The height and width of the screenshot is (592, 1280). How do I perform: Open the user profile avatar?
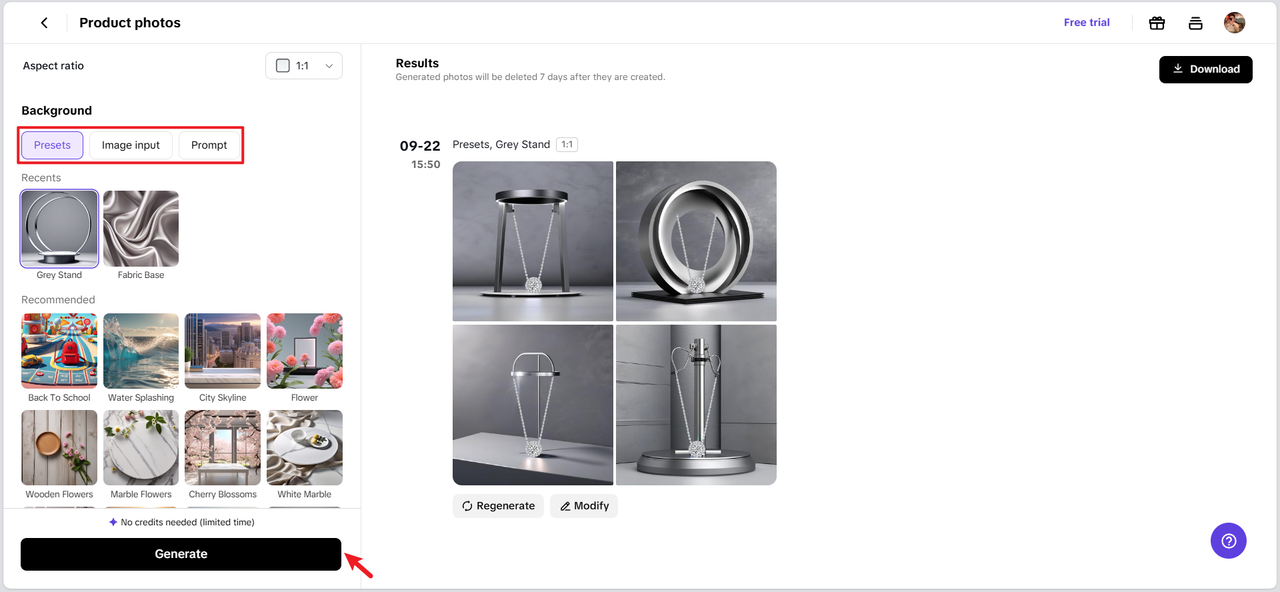pos(1234,23)
